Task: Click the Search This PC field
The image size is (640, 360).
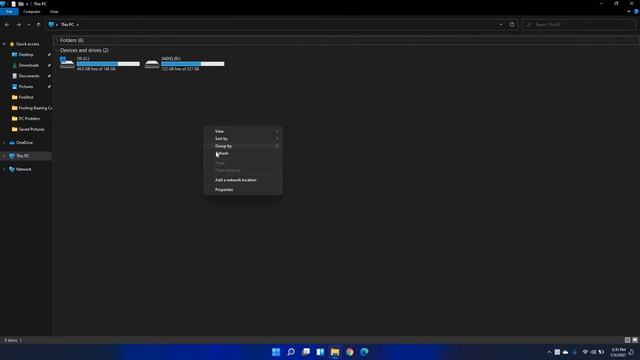Action: [x=579, y=24]
